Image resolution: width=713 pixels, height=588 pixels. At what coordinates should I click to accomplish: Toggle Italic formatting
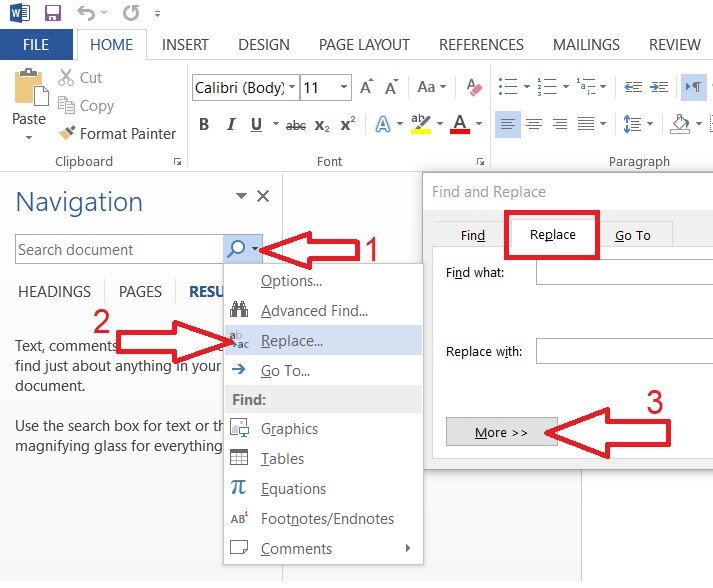pos(231,125)
